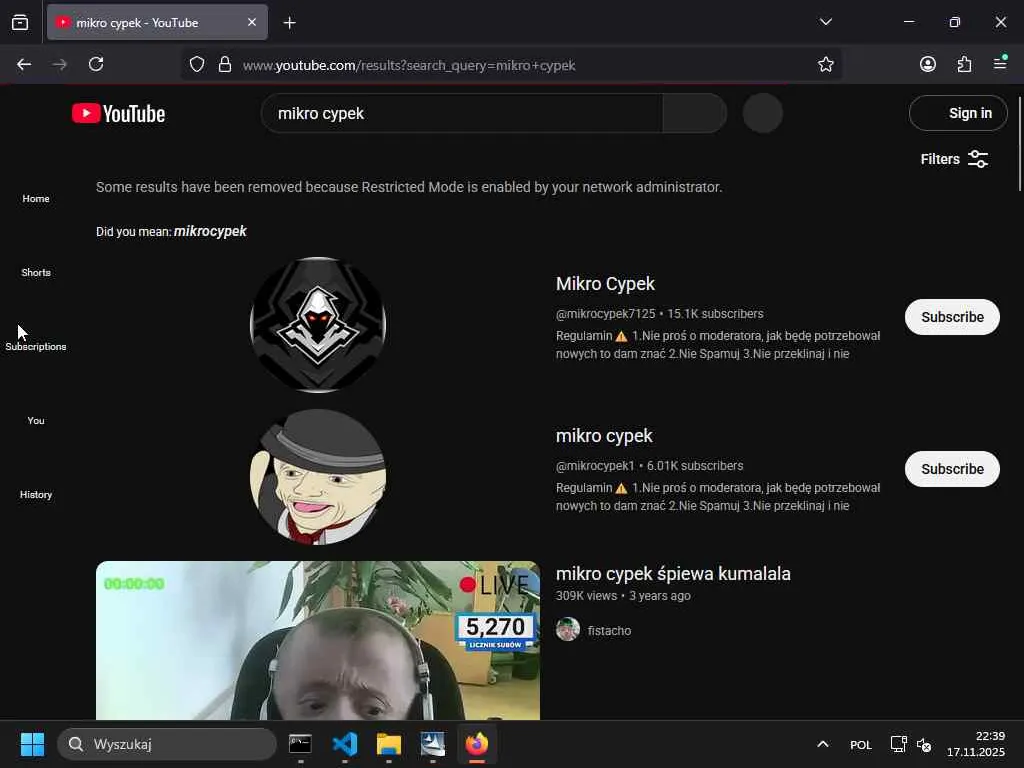Open the Firefox account icon
This screenshot has height=768, width=1024.
(927, 64)
